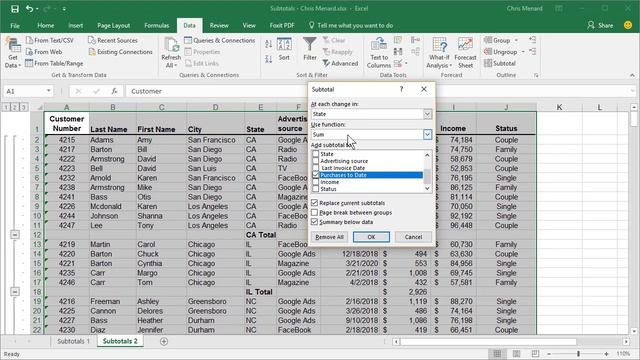Image resolution: width=640 pixels, height=360 pixels.
Task: Open Page Layout tab
Action: pyautogui.click(x=113, y=25)
